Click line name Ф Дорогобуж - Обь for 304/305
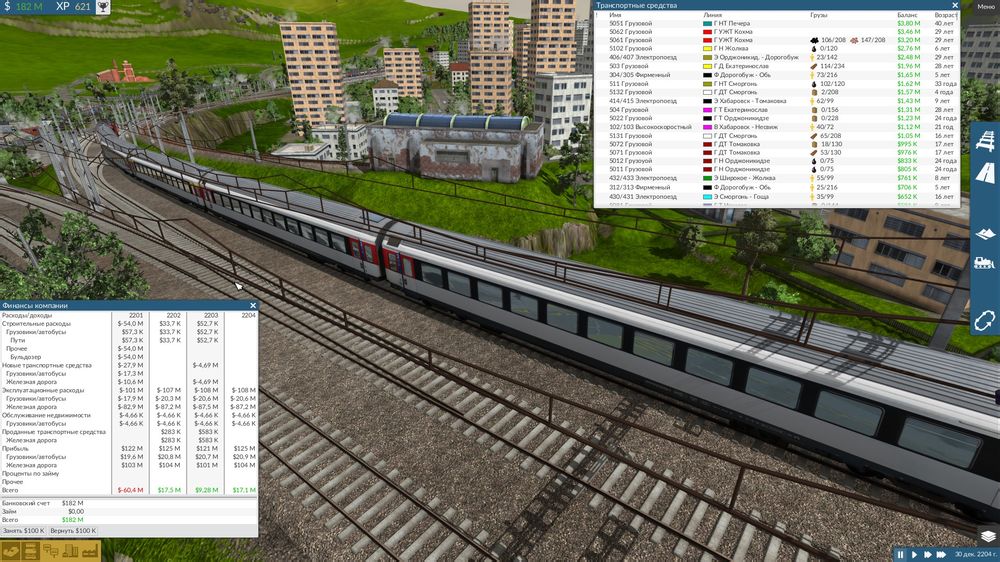This screenshot has width=1000, height=562. [742, 75]
